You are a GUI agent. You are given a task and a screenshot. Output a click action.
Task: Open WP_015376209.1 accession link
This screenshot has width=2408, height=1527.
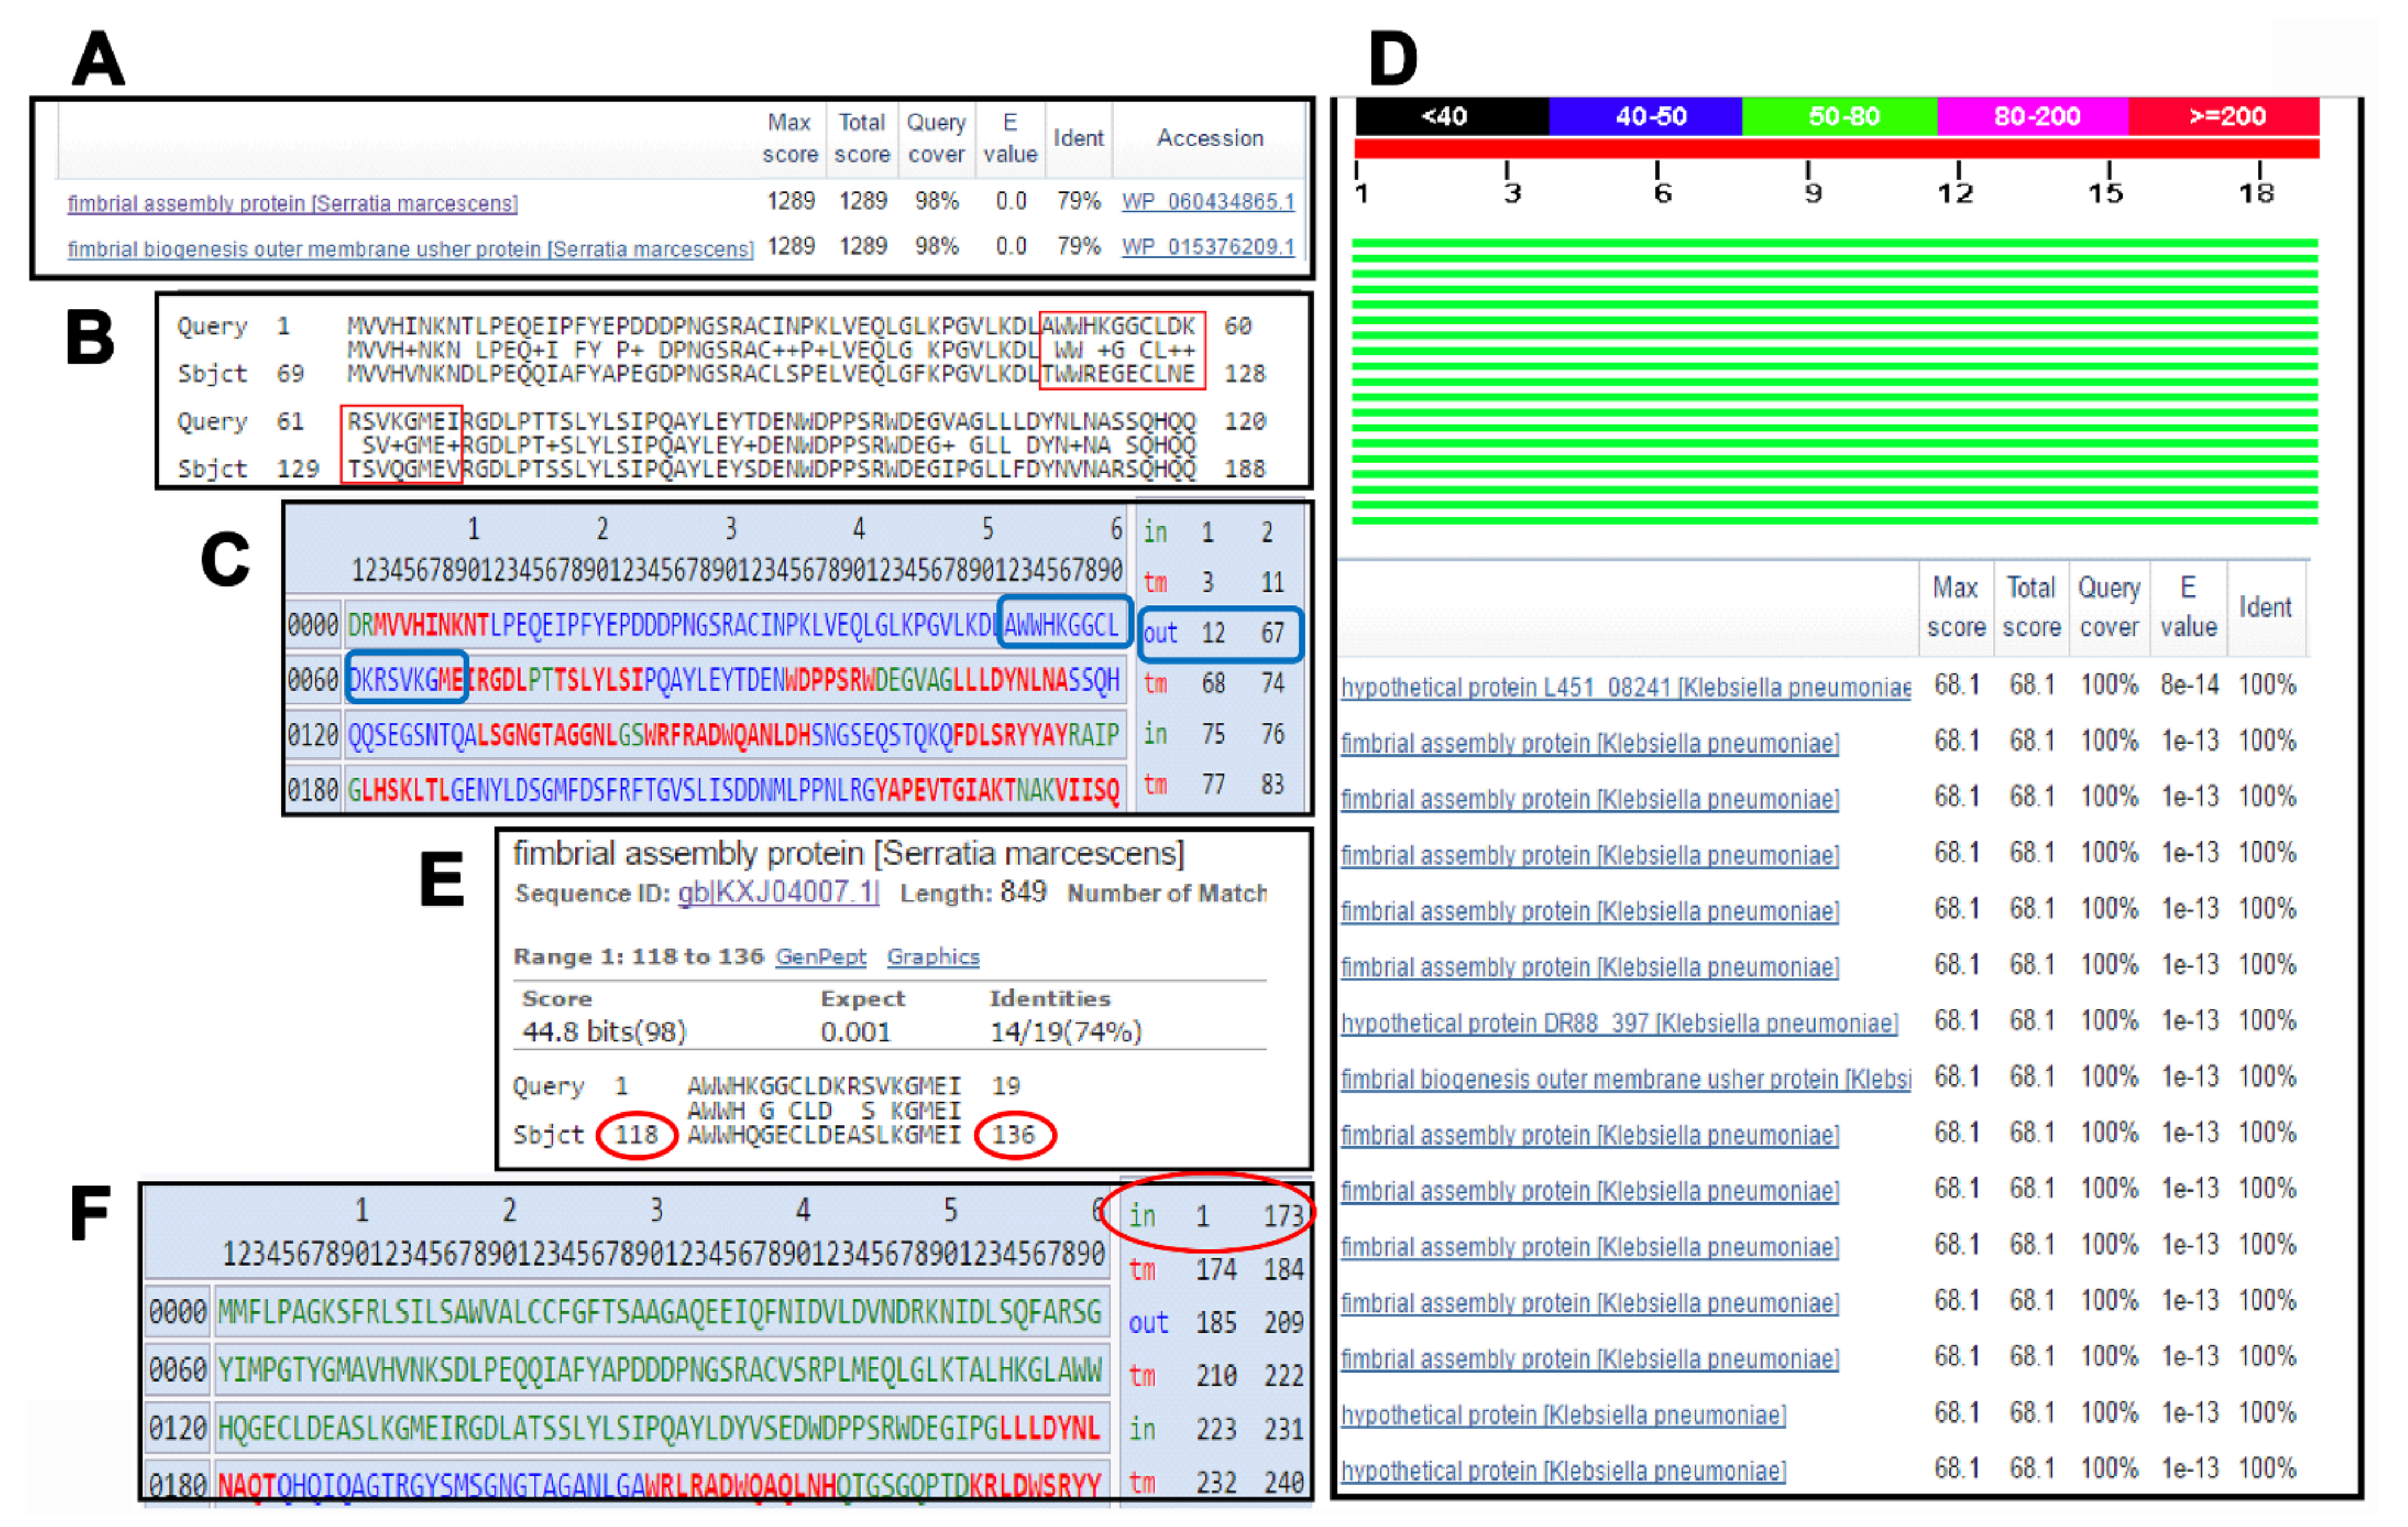1207,247
